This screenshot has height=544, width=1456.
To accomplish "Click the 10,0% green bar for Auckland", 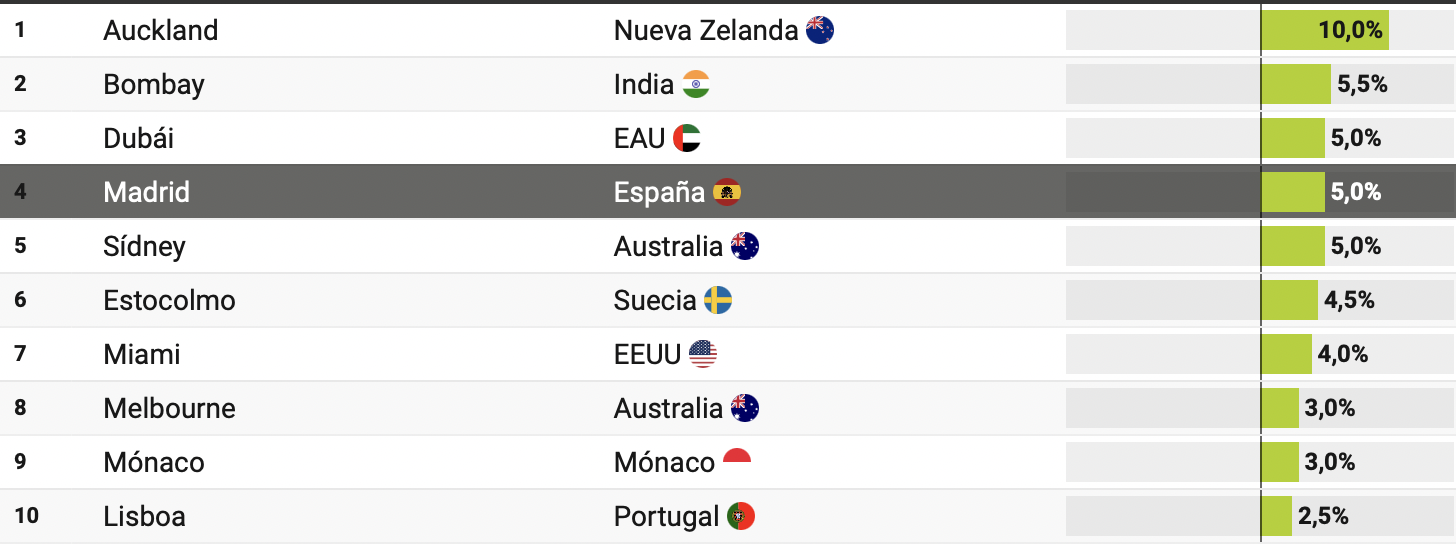I will pos(1325,30).
